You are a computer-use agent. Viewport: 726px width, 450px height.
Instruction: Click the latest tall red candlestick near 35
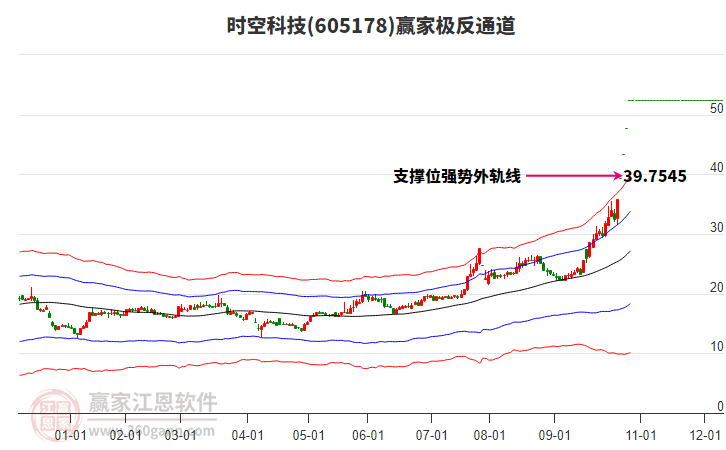tap(617, 211)
